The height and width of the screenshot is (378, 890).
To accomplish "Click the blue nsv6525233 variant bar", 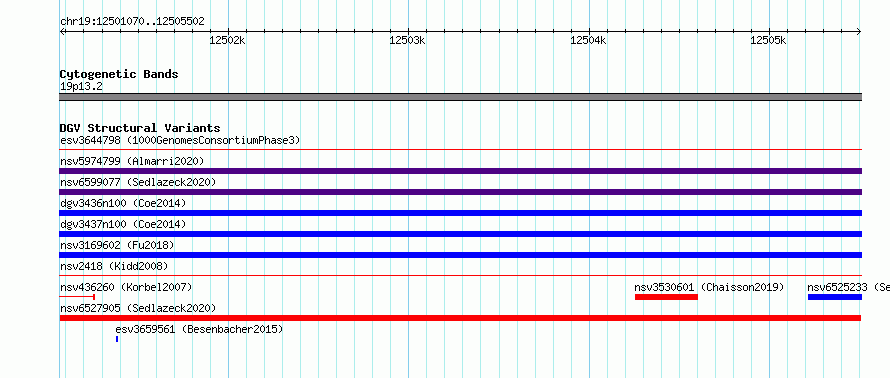I will 835,297.
